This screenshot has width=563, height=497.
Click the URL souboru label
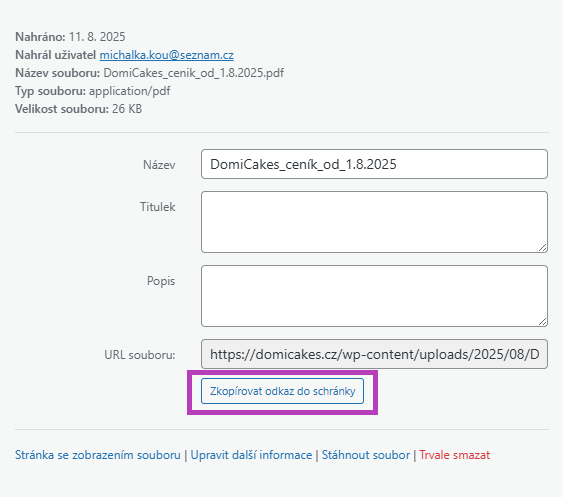[x=140, y=355]
